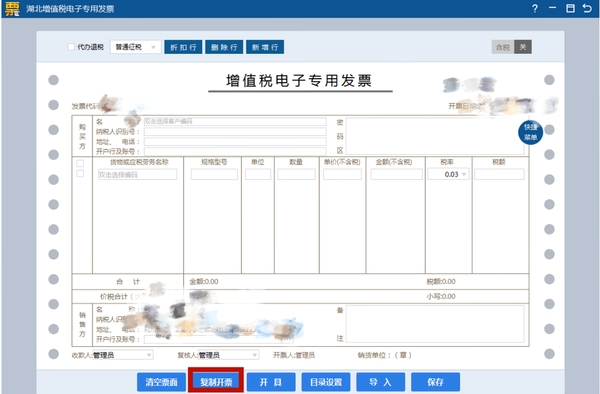Image resolution: width=600 pixels, height=394 pixels.
Task: Click the return arrow icon in title bar
Action: click(x=587, y=8)
